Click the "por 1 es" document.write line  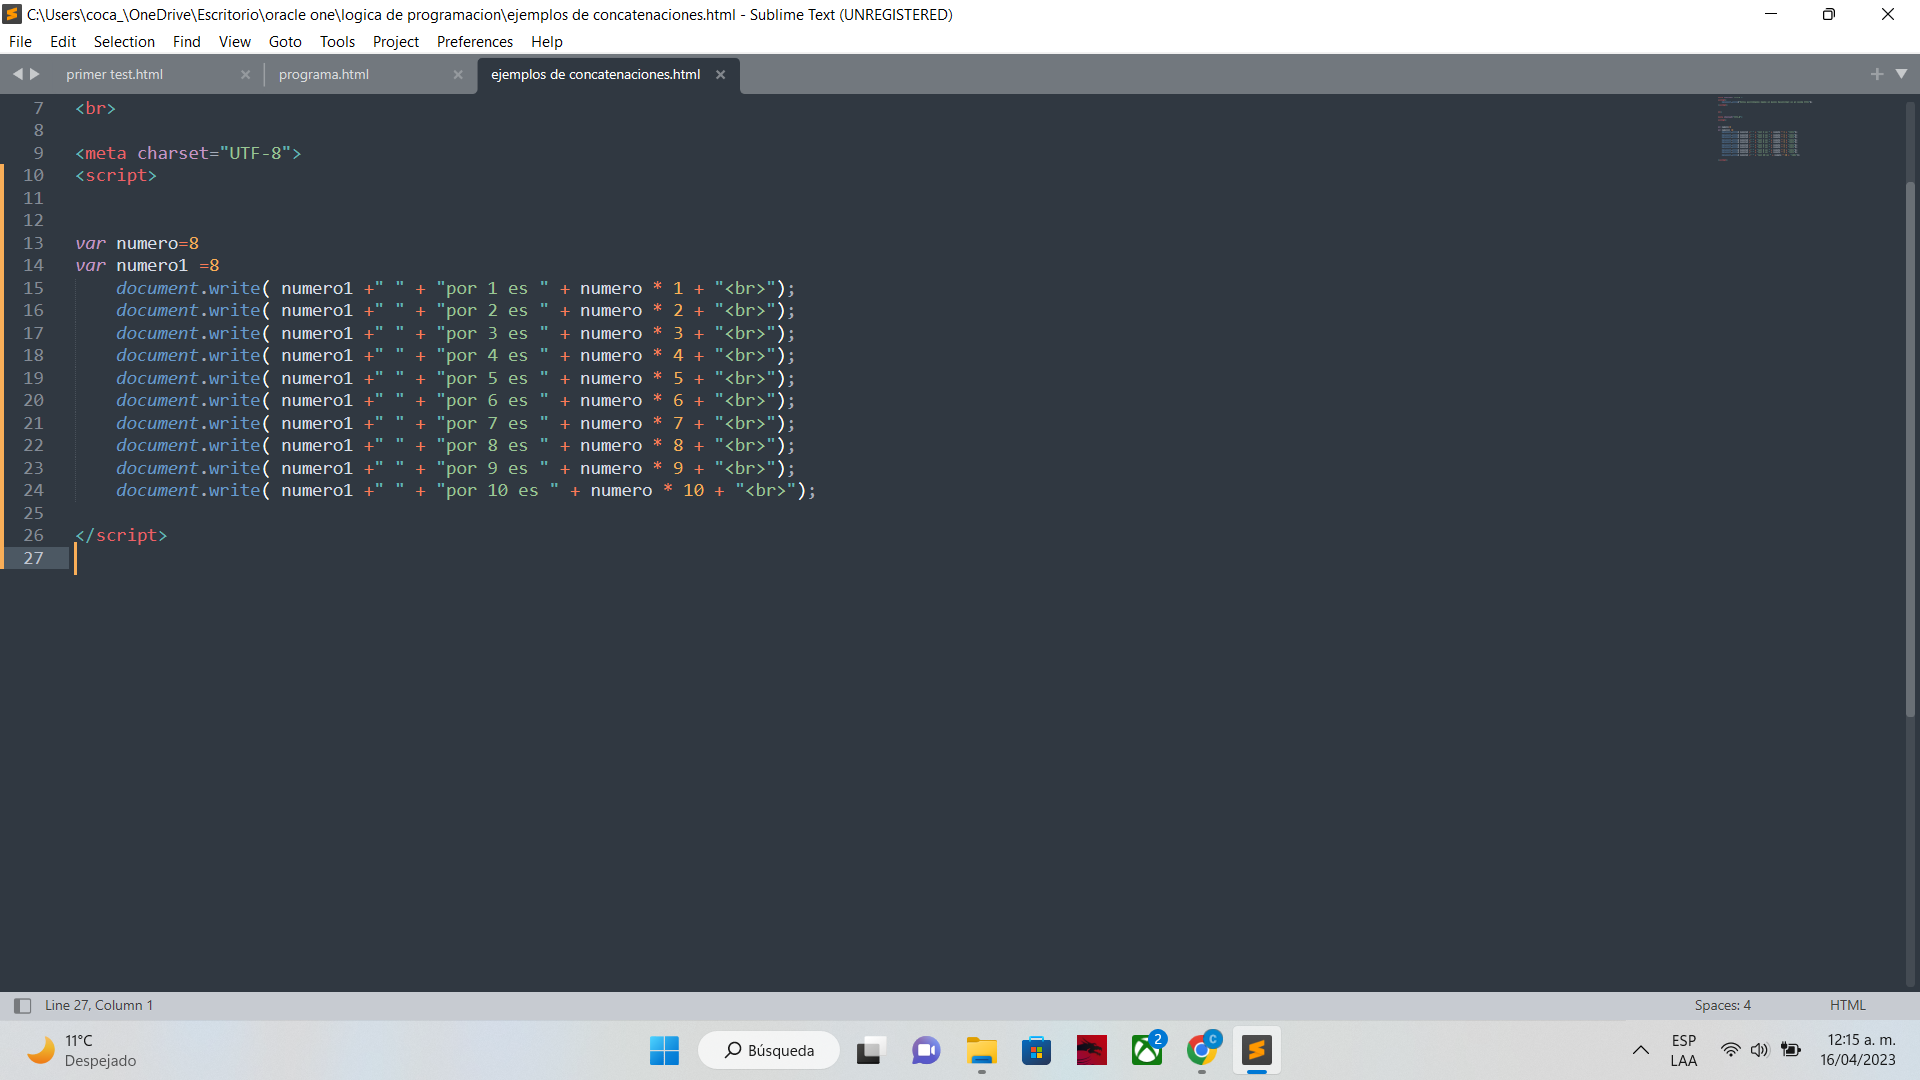(456, 288)
